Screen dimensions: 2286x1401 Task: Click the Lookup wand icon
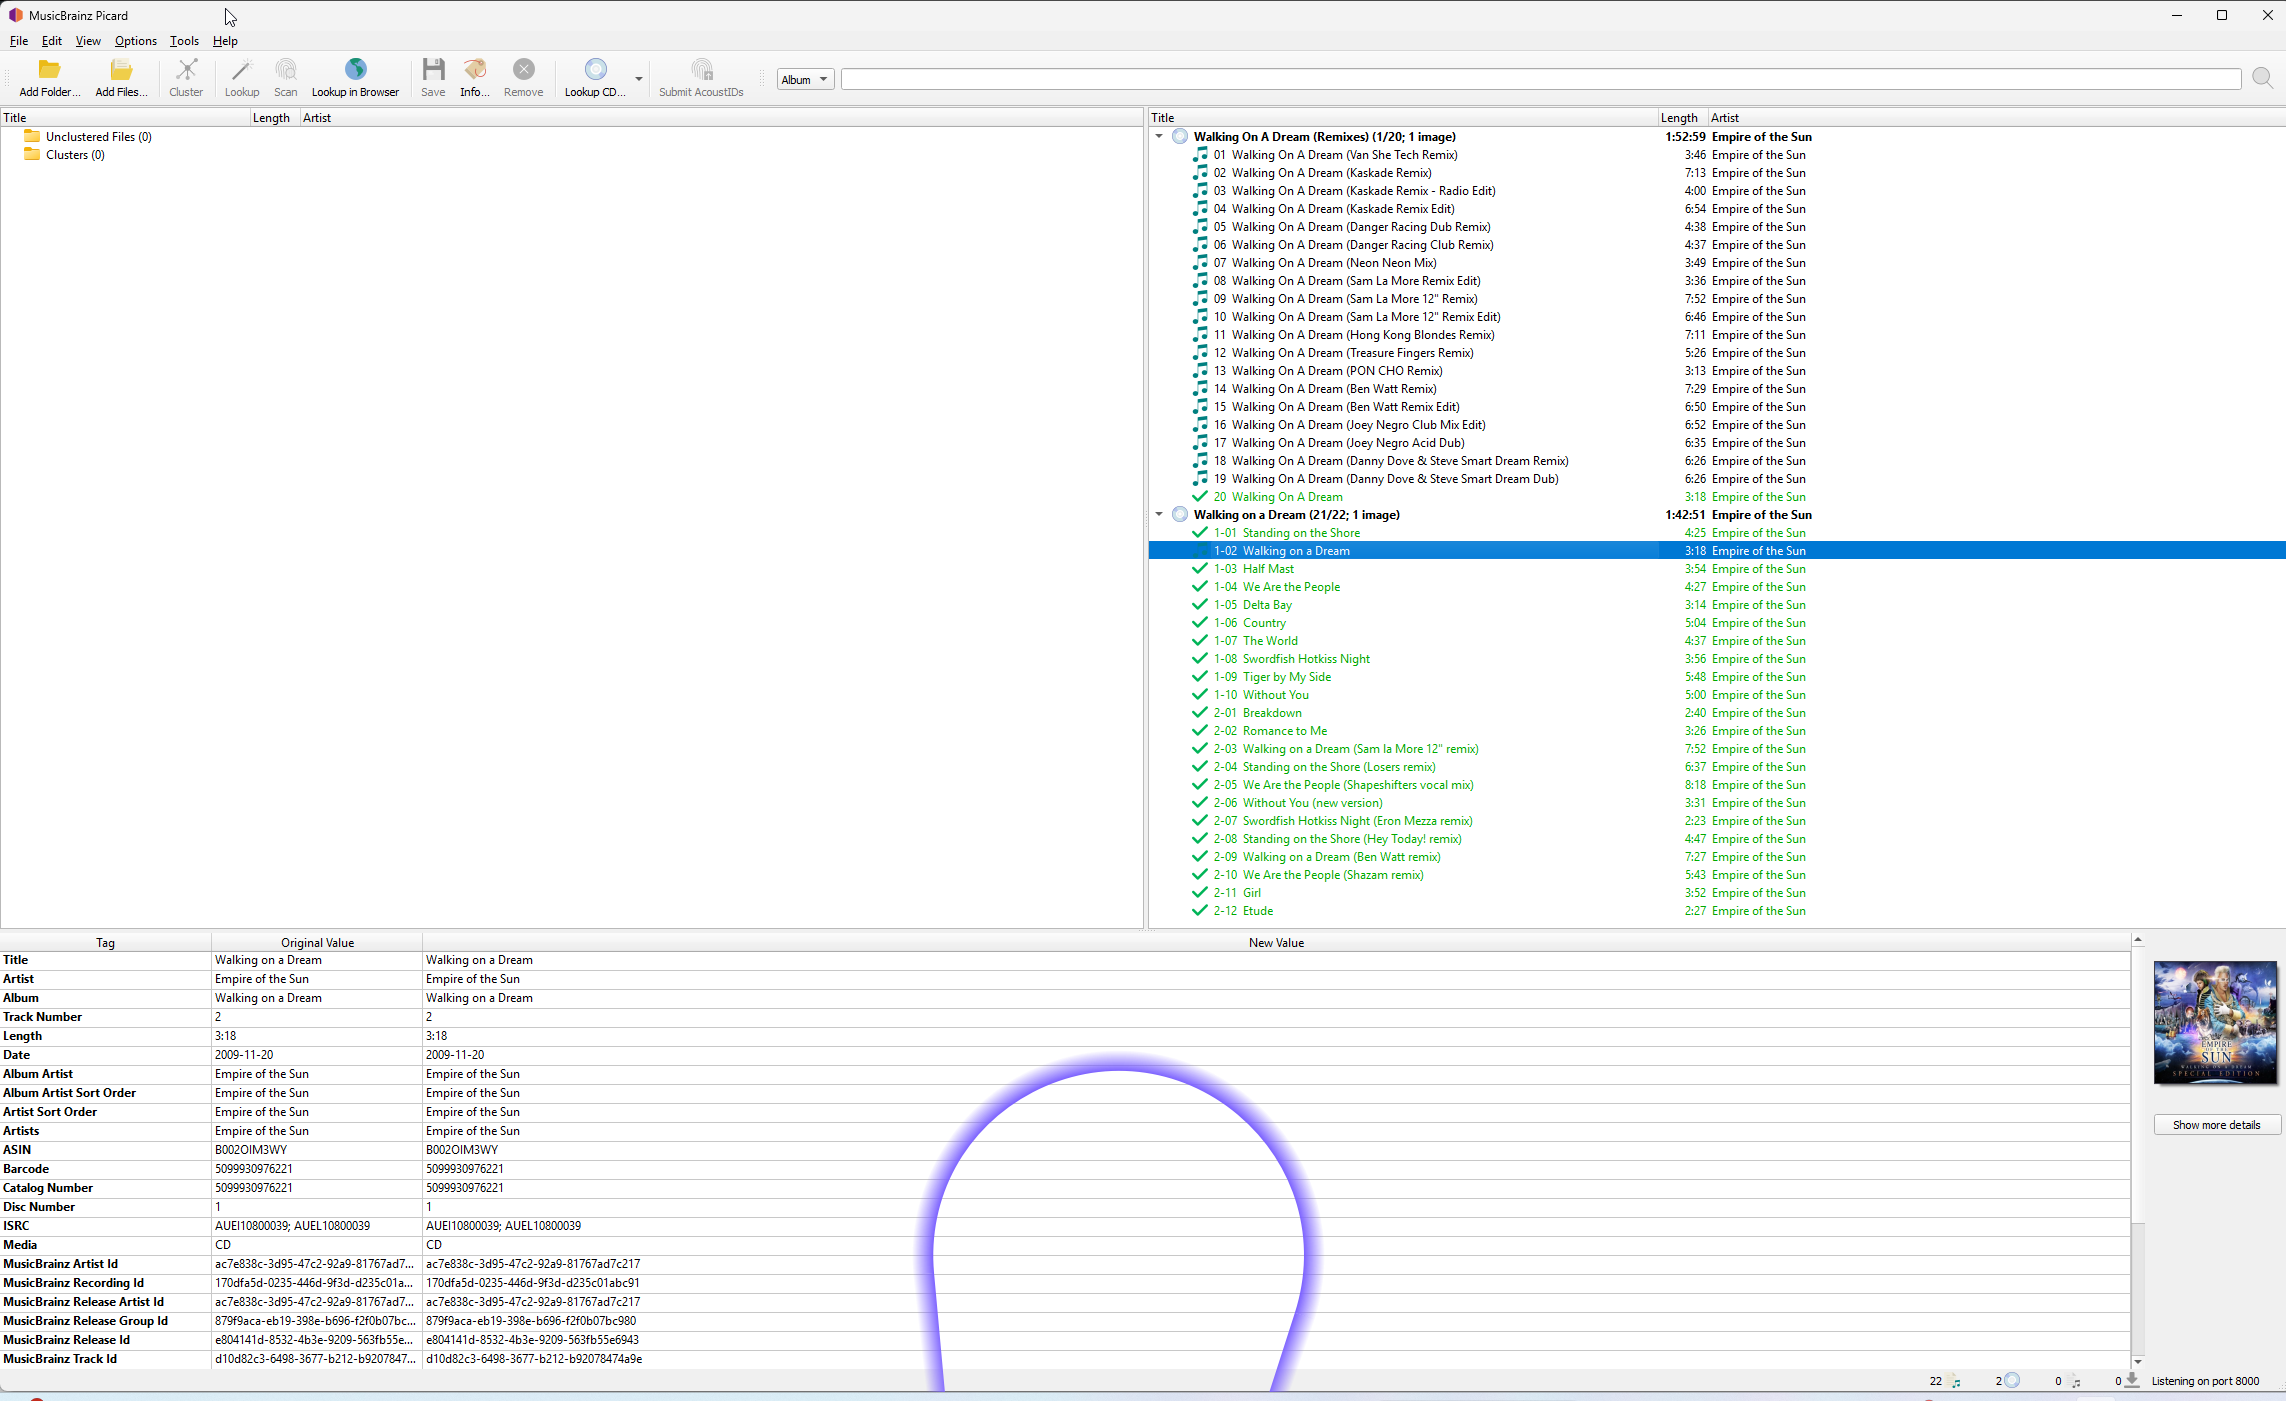click(x=241, y=70)
